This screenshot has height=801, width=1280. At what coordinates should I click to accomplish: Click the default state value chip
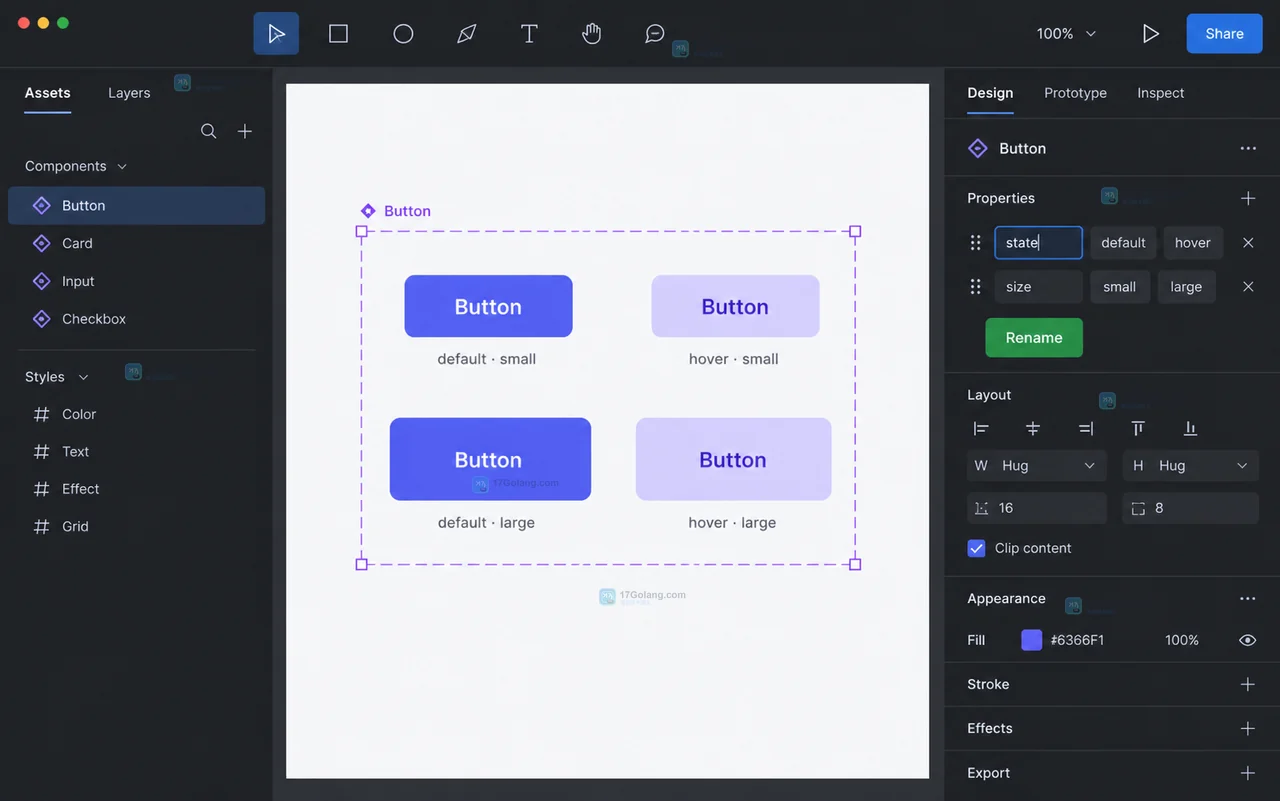point(1123,243)
